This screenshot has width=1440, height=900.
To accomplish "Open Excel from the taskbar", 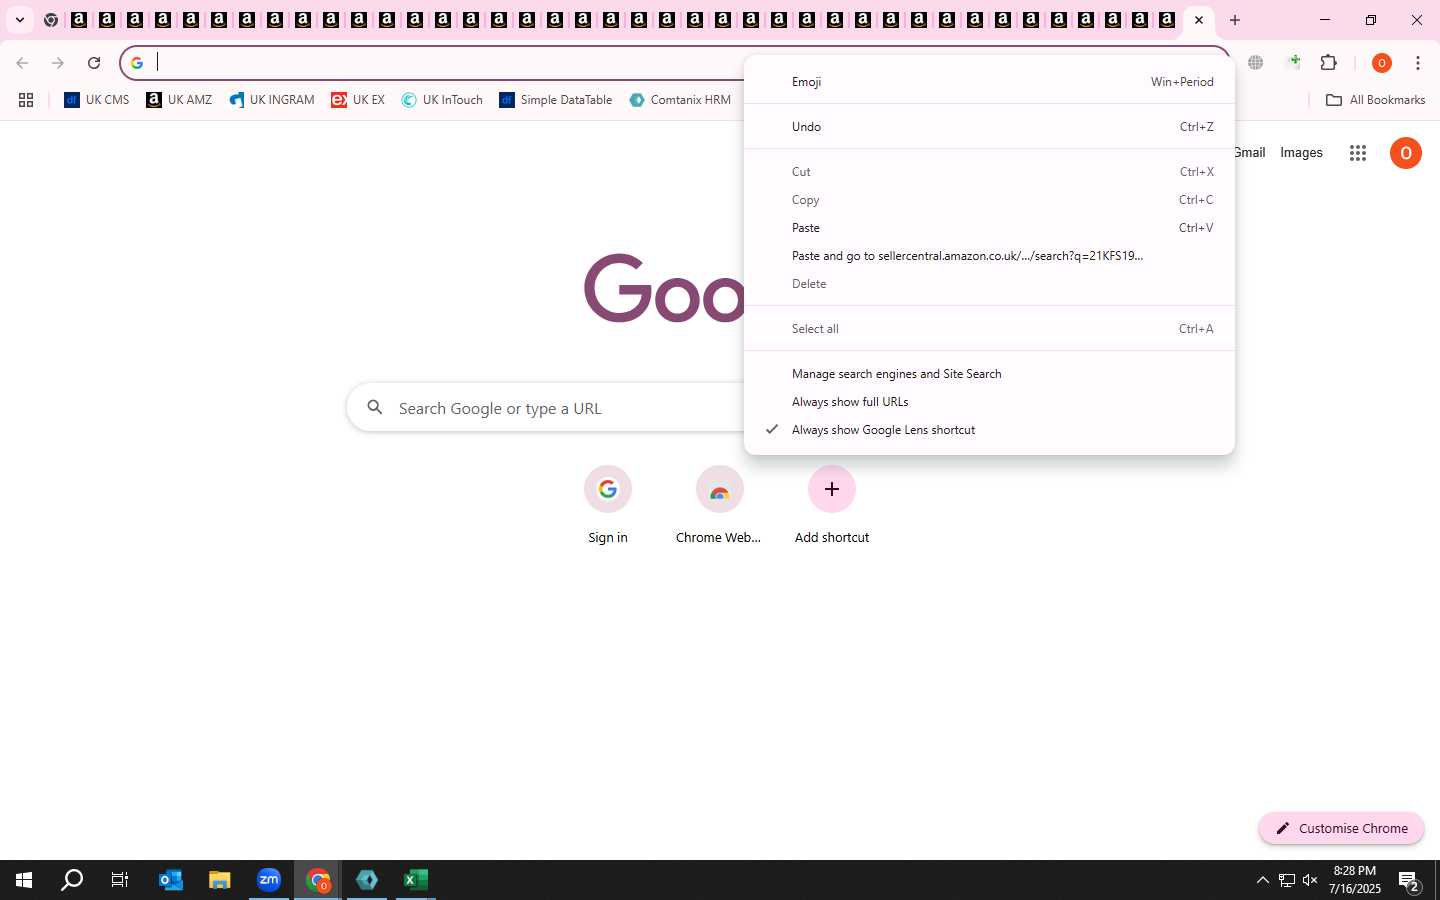I will pos(416,880).
